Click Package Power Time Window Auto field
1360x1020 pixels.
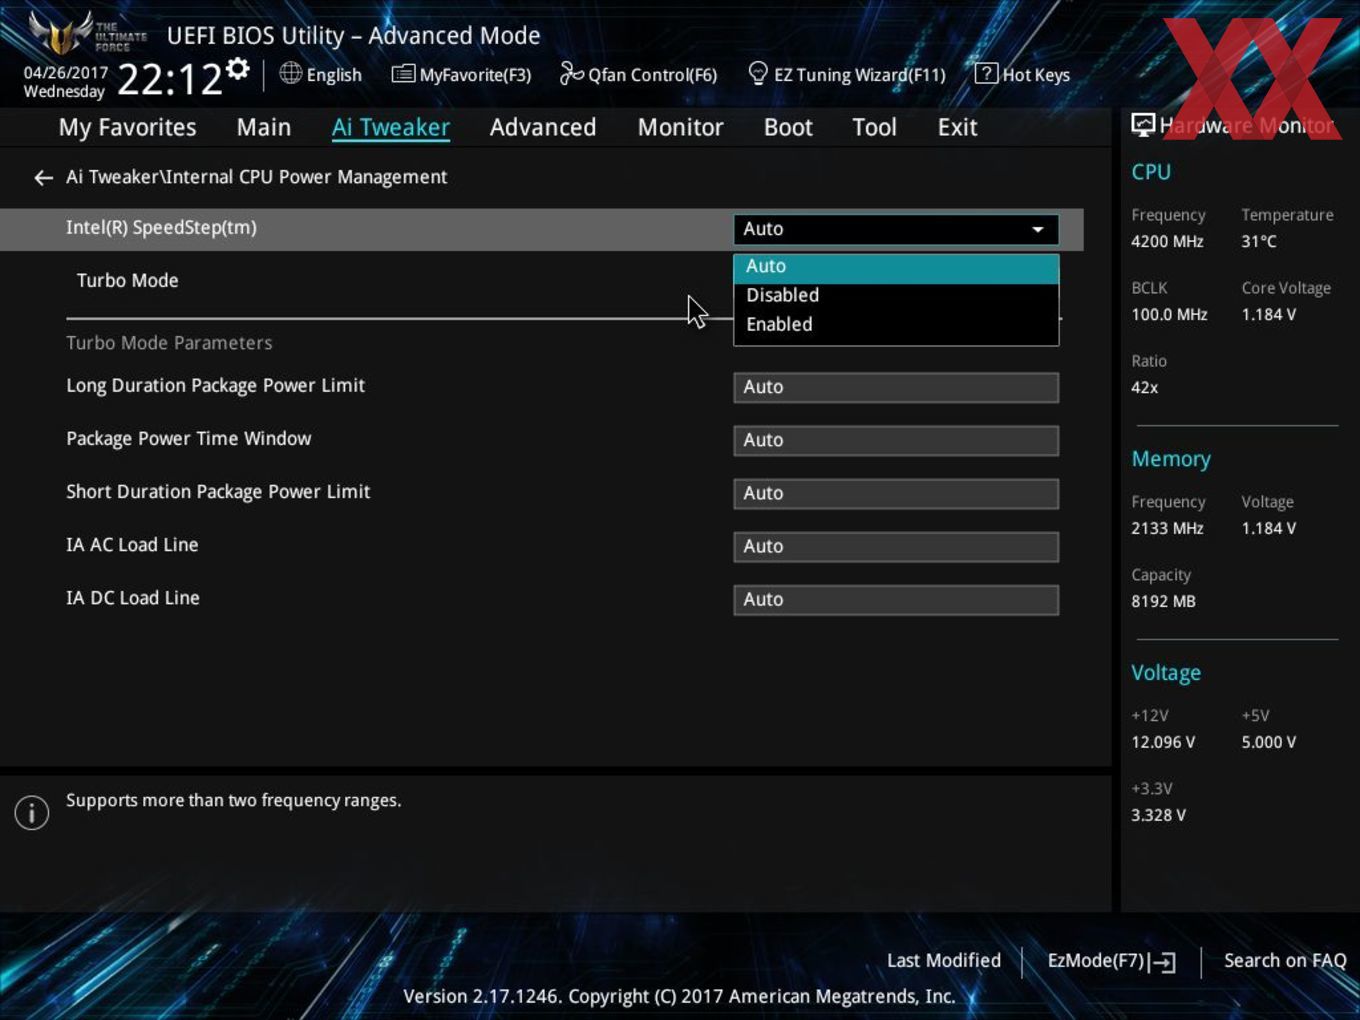pyautogui.click(x=896, y=441)
